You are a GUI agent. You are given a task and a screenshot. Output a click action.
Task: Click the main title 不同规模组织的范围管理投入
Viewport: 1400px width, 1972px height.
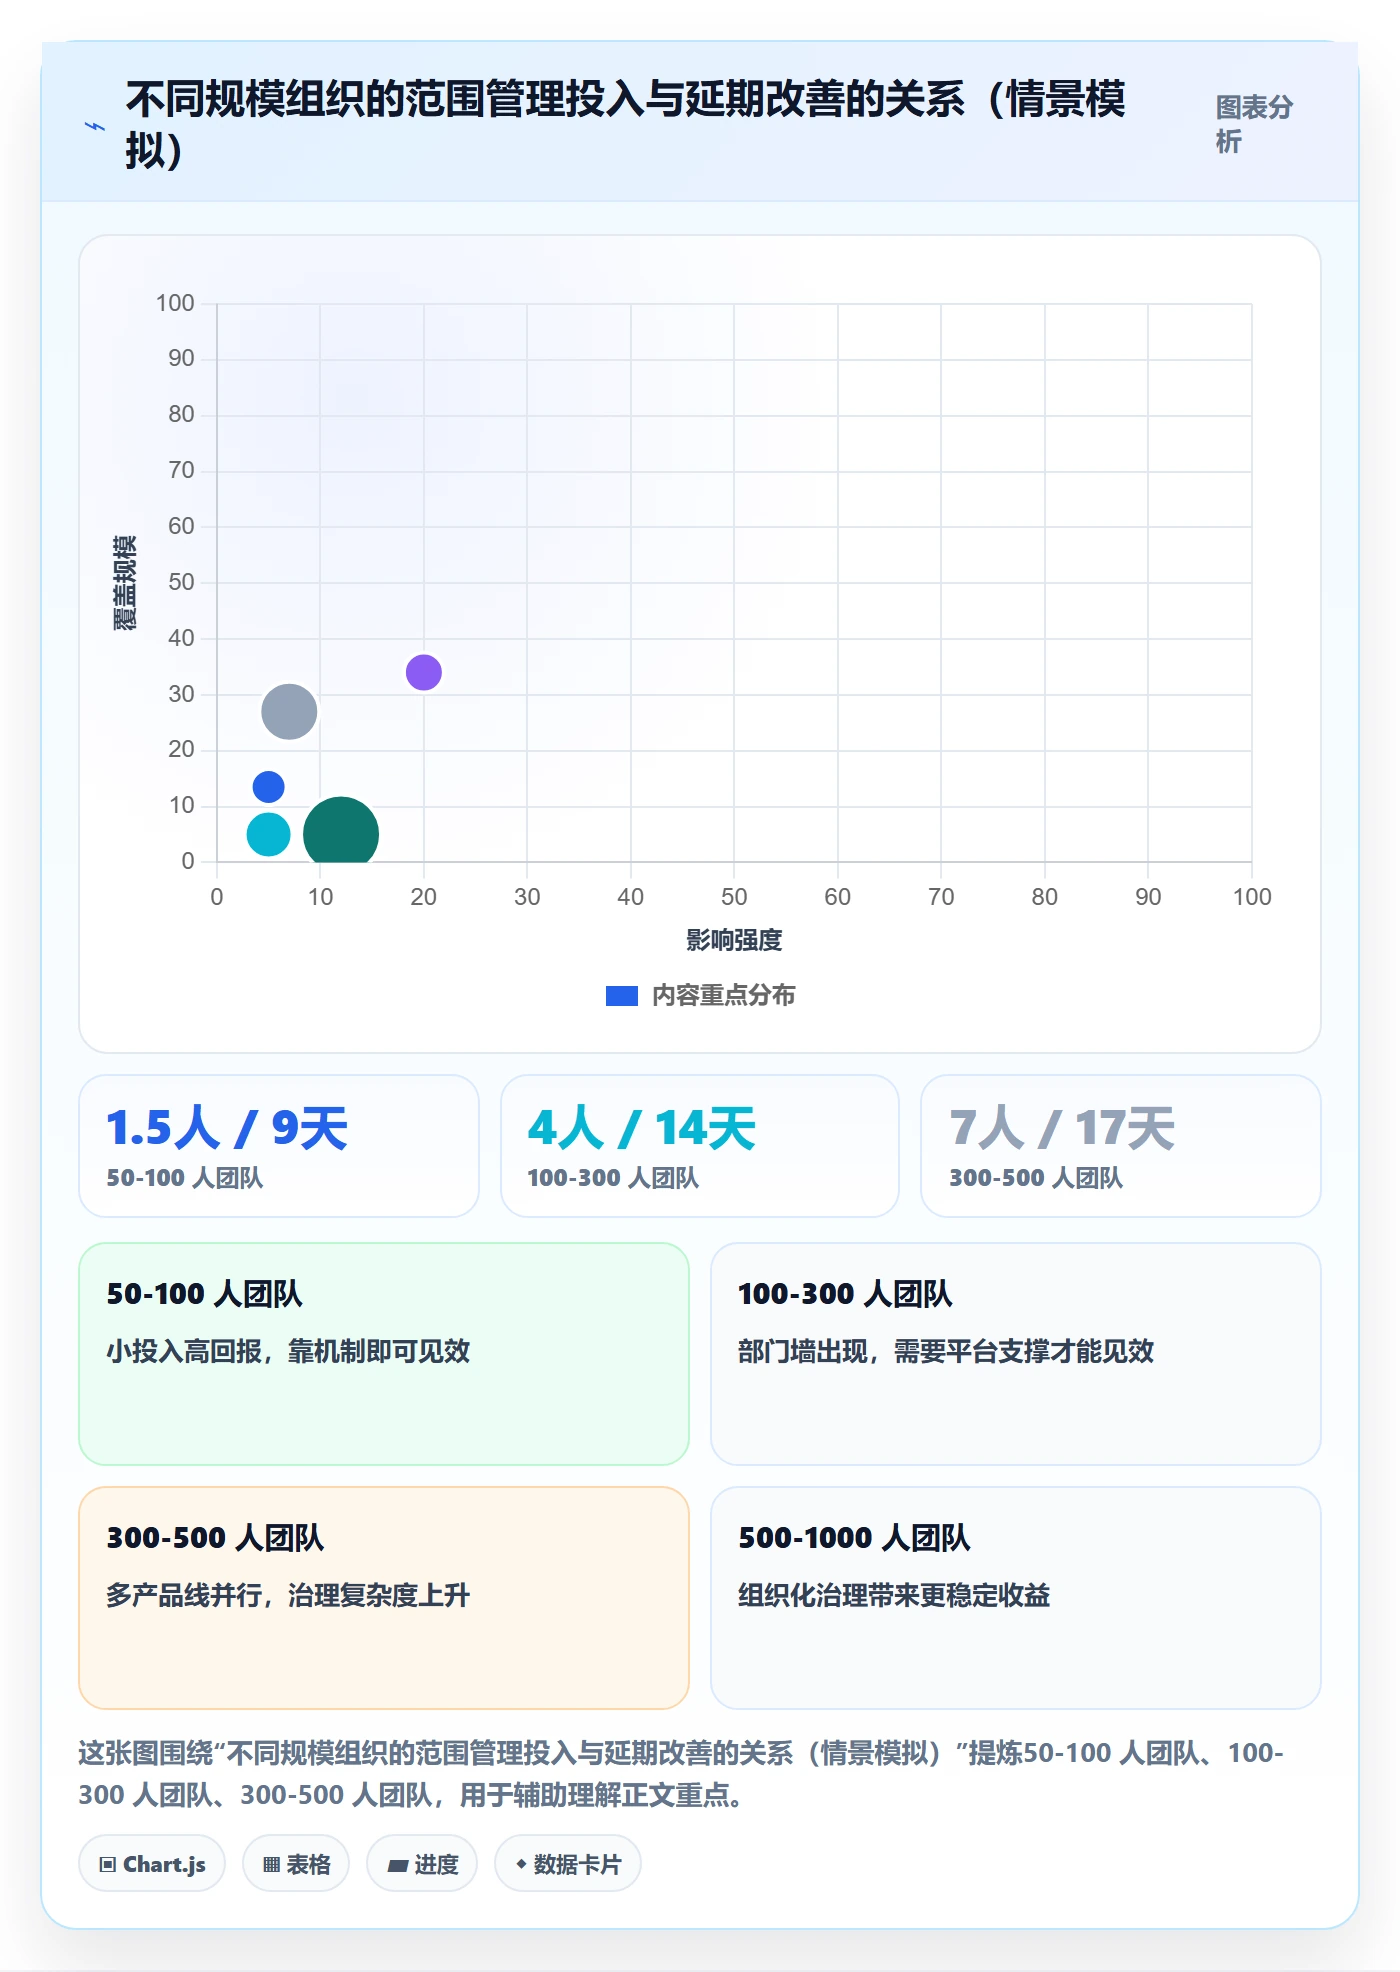(x=626, y=125)
